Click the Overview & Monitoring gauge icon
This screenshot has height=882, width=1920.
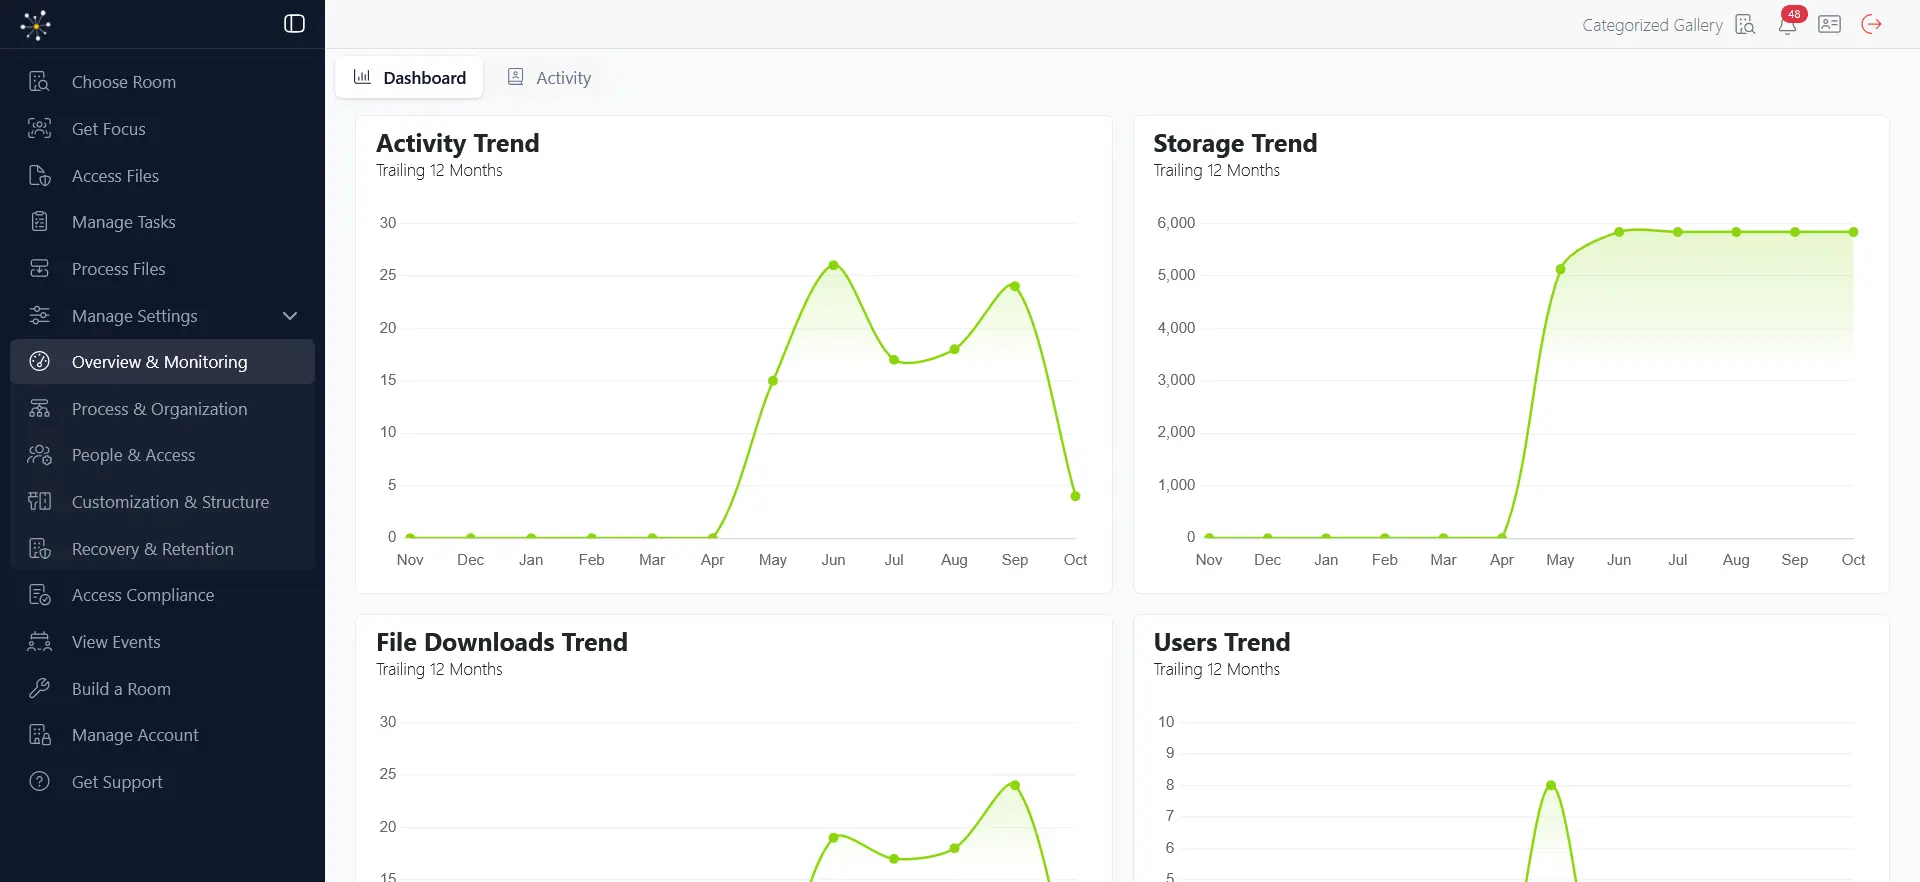(x=39, y=361)
